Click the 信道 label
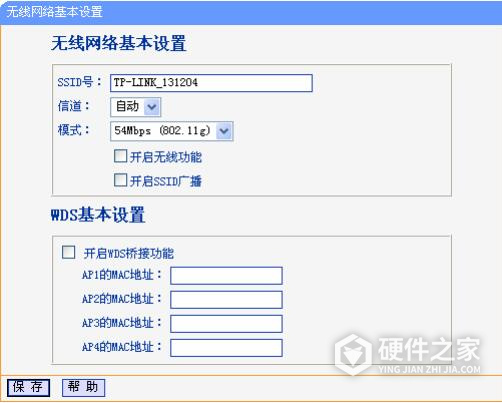Image resolution: width=502 pixels, height=403 pixels. click(73, 106)
